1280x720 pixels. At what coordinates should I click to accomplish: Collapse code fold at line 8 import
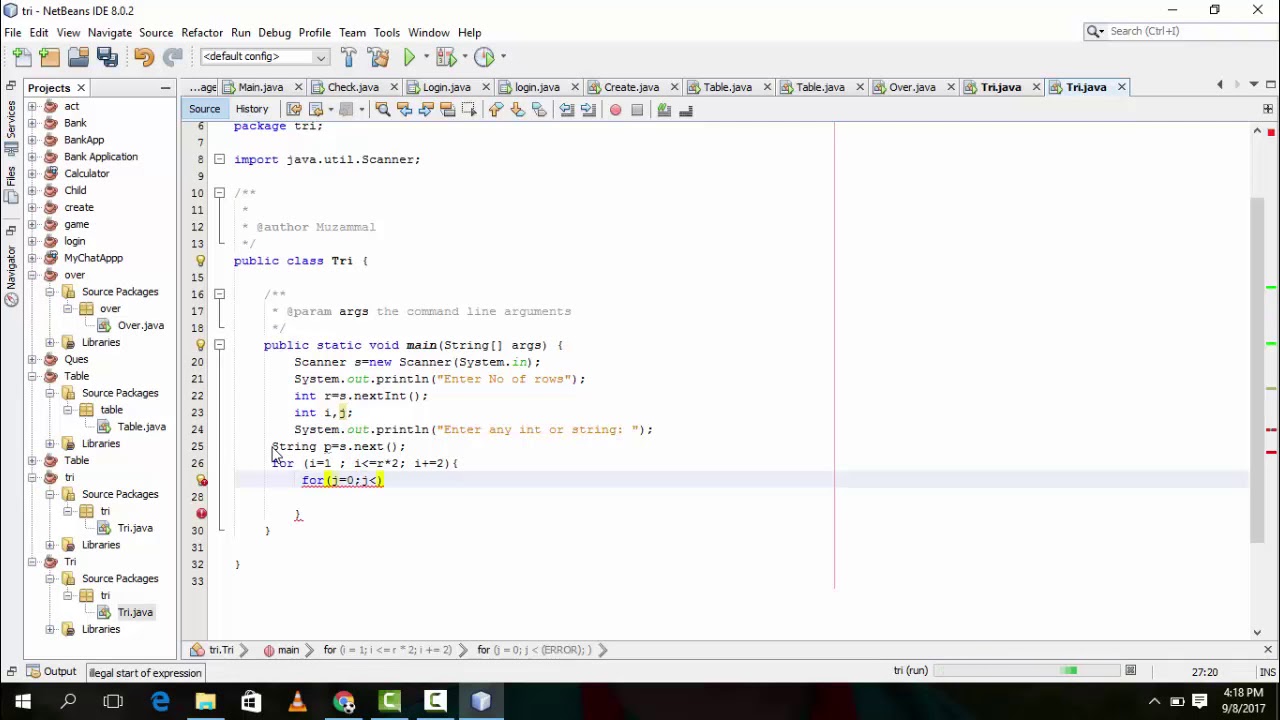[219, 160]
